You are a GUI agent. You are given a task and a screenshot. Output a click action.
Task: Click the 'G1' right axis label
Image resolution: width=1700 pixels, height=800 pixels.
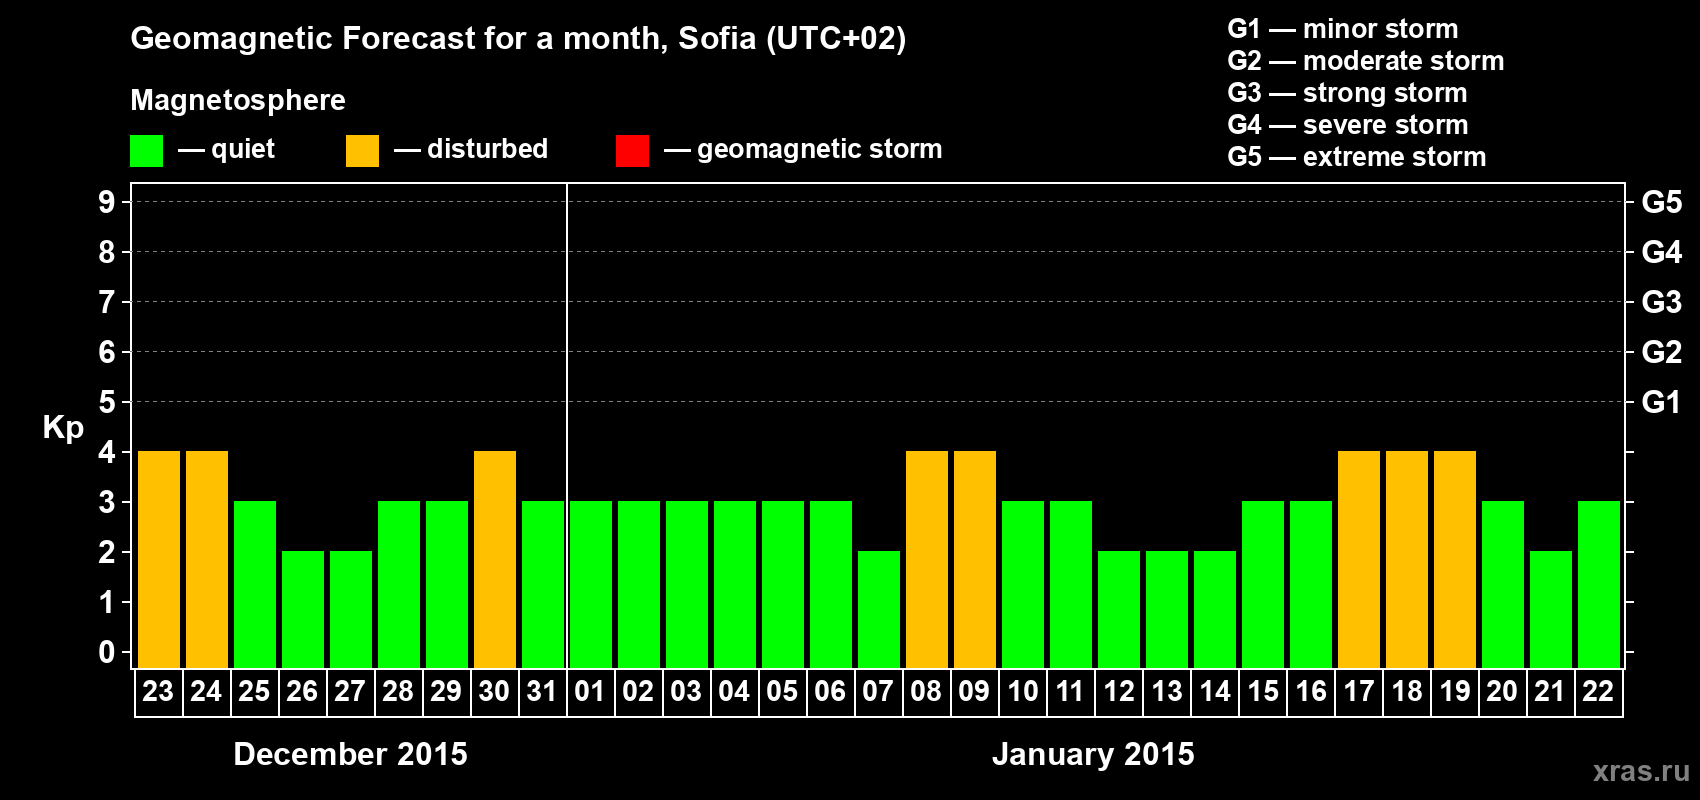click(x=1662, y=402)
